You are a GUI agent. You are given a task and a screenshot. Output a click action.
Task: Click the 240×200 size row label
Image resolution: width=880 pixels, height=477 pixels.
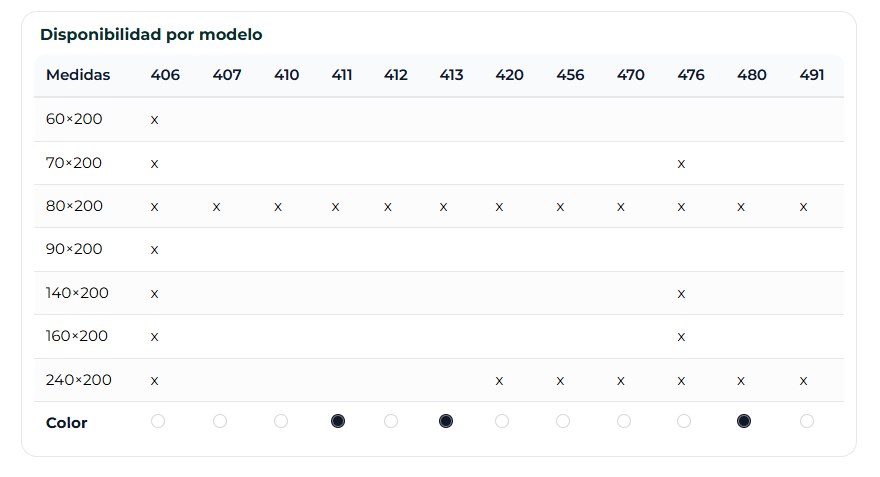79,380
